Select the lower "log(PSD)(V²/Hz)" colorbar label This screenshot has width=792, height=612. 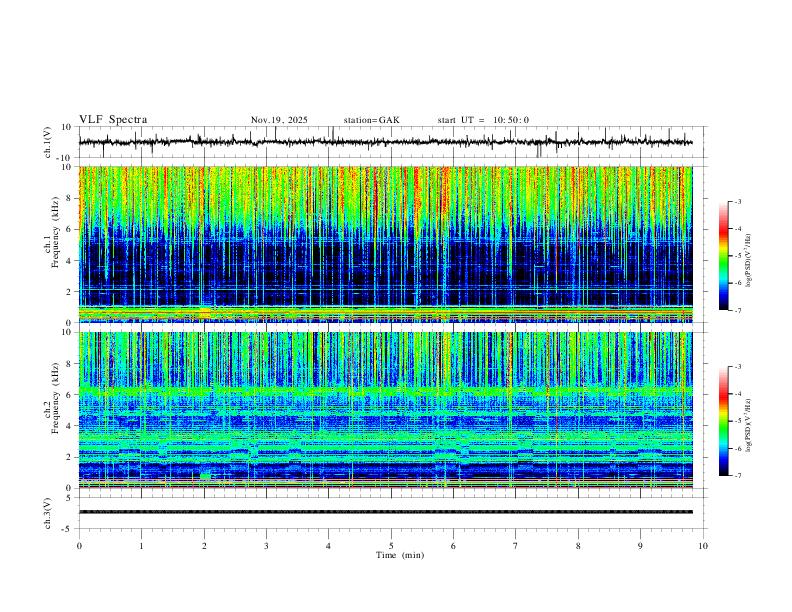click(749, 425)
